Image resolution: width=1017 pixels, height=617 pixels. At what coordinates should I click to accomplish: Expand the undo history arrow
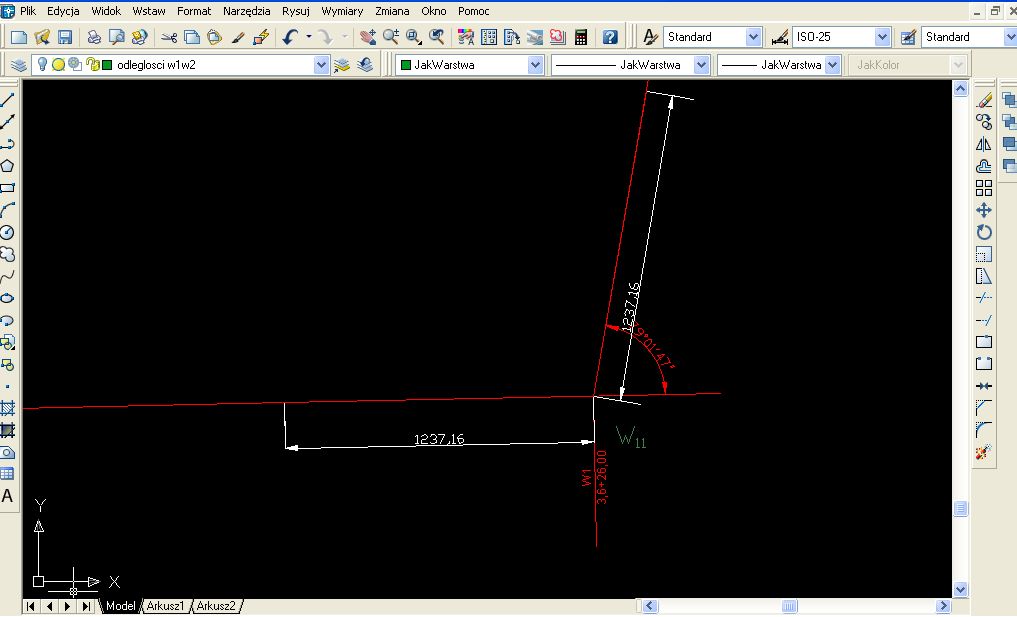[309, 37]
